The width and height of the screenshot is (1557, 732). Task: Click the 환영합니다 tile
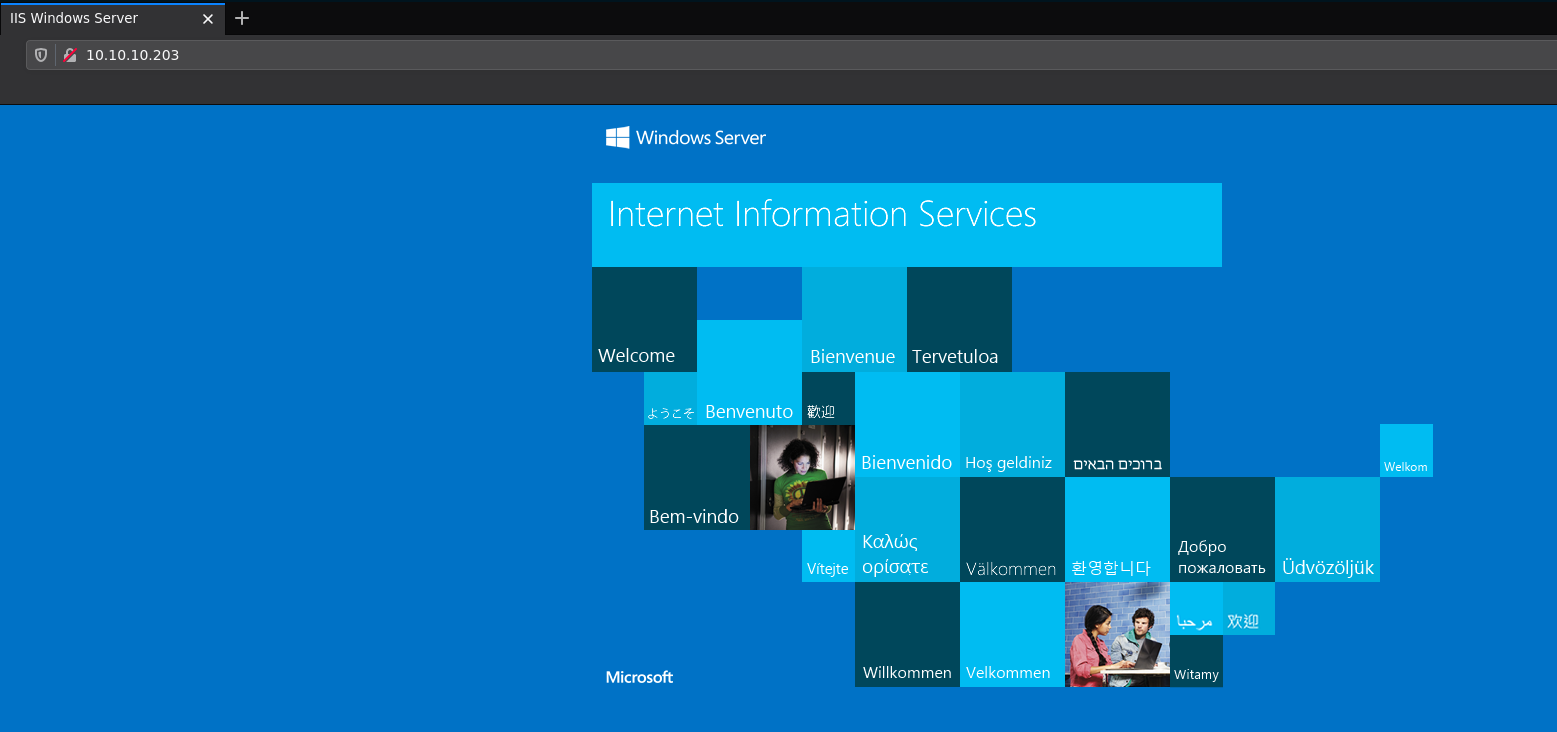[x=1117, y=529]
